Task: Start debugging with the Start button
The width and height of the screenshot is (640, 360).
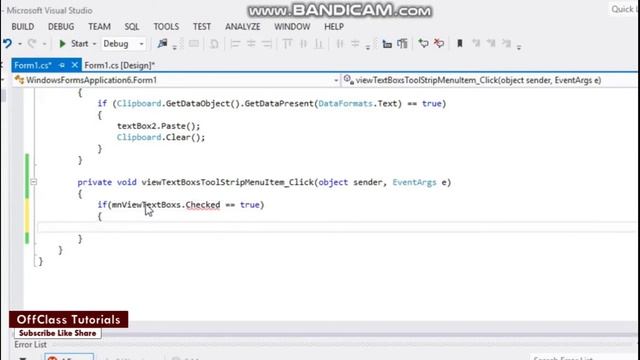Action: [x=73, y=43]
